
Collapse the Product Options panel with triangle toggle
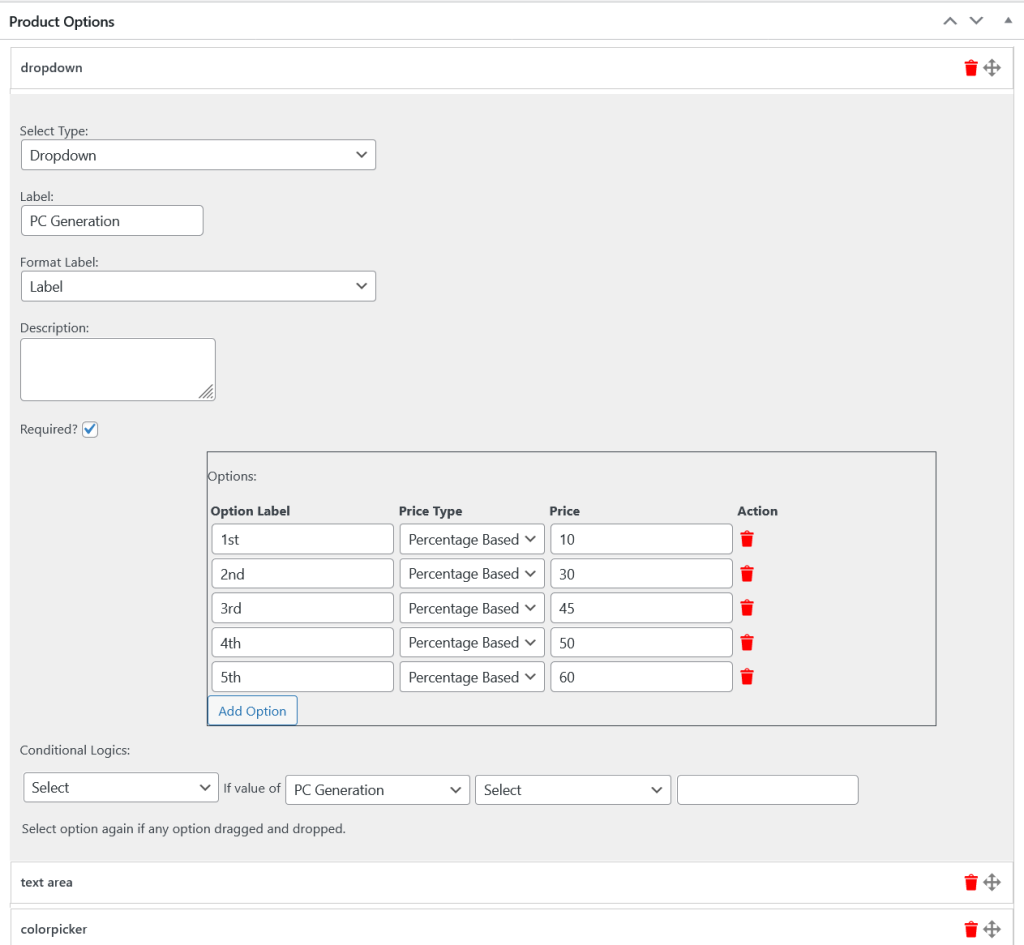[x=1008, y=21]
